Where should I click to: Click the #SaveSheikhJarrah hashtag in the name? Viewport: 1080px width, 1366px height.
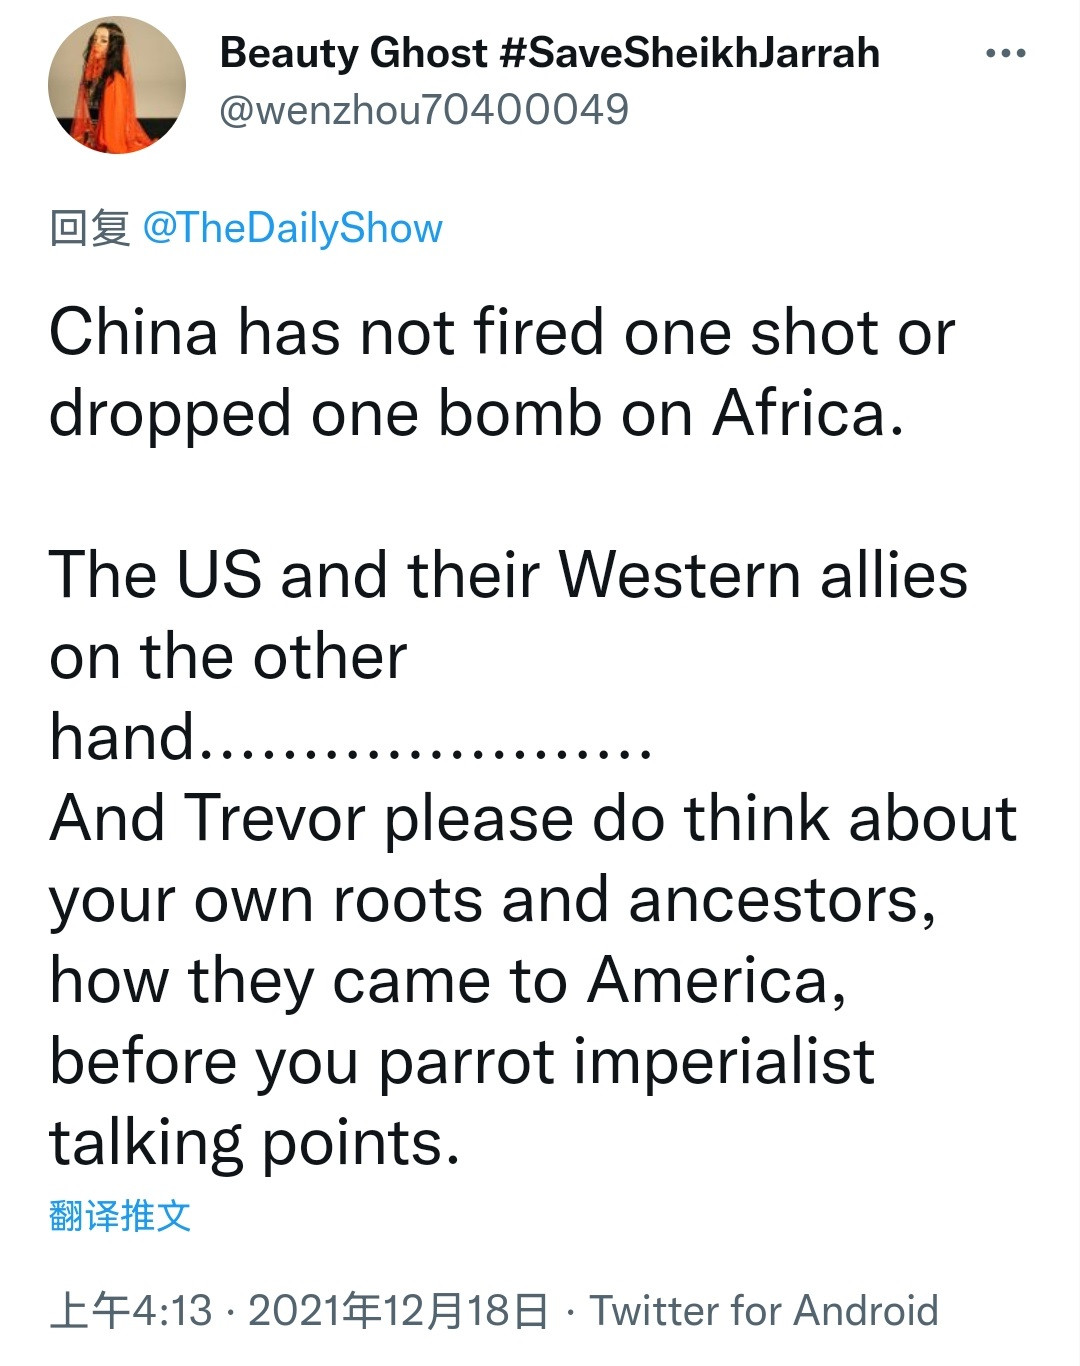coord(689,53)
